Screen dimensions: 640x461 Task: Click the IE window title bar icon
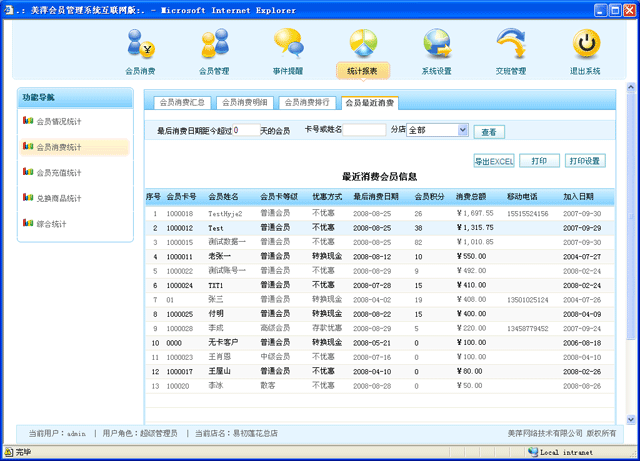9,10
